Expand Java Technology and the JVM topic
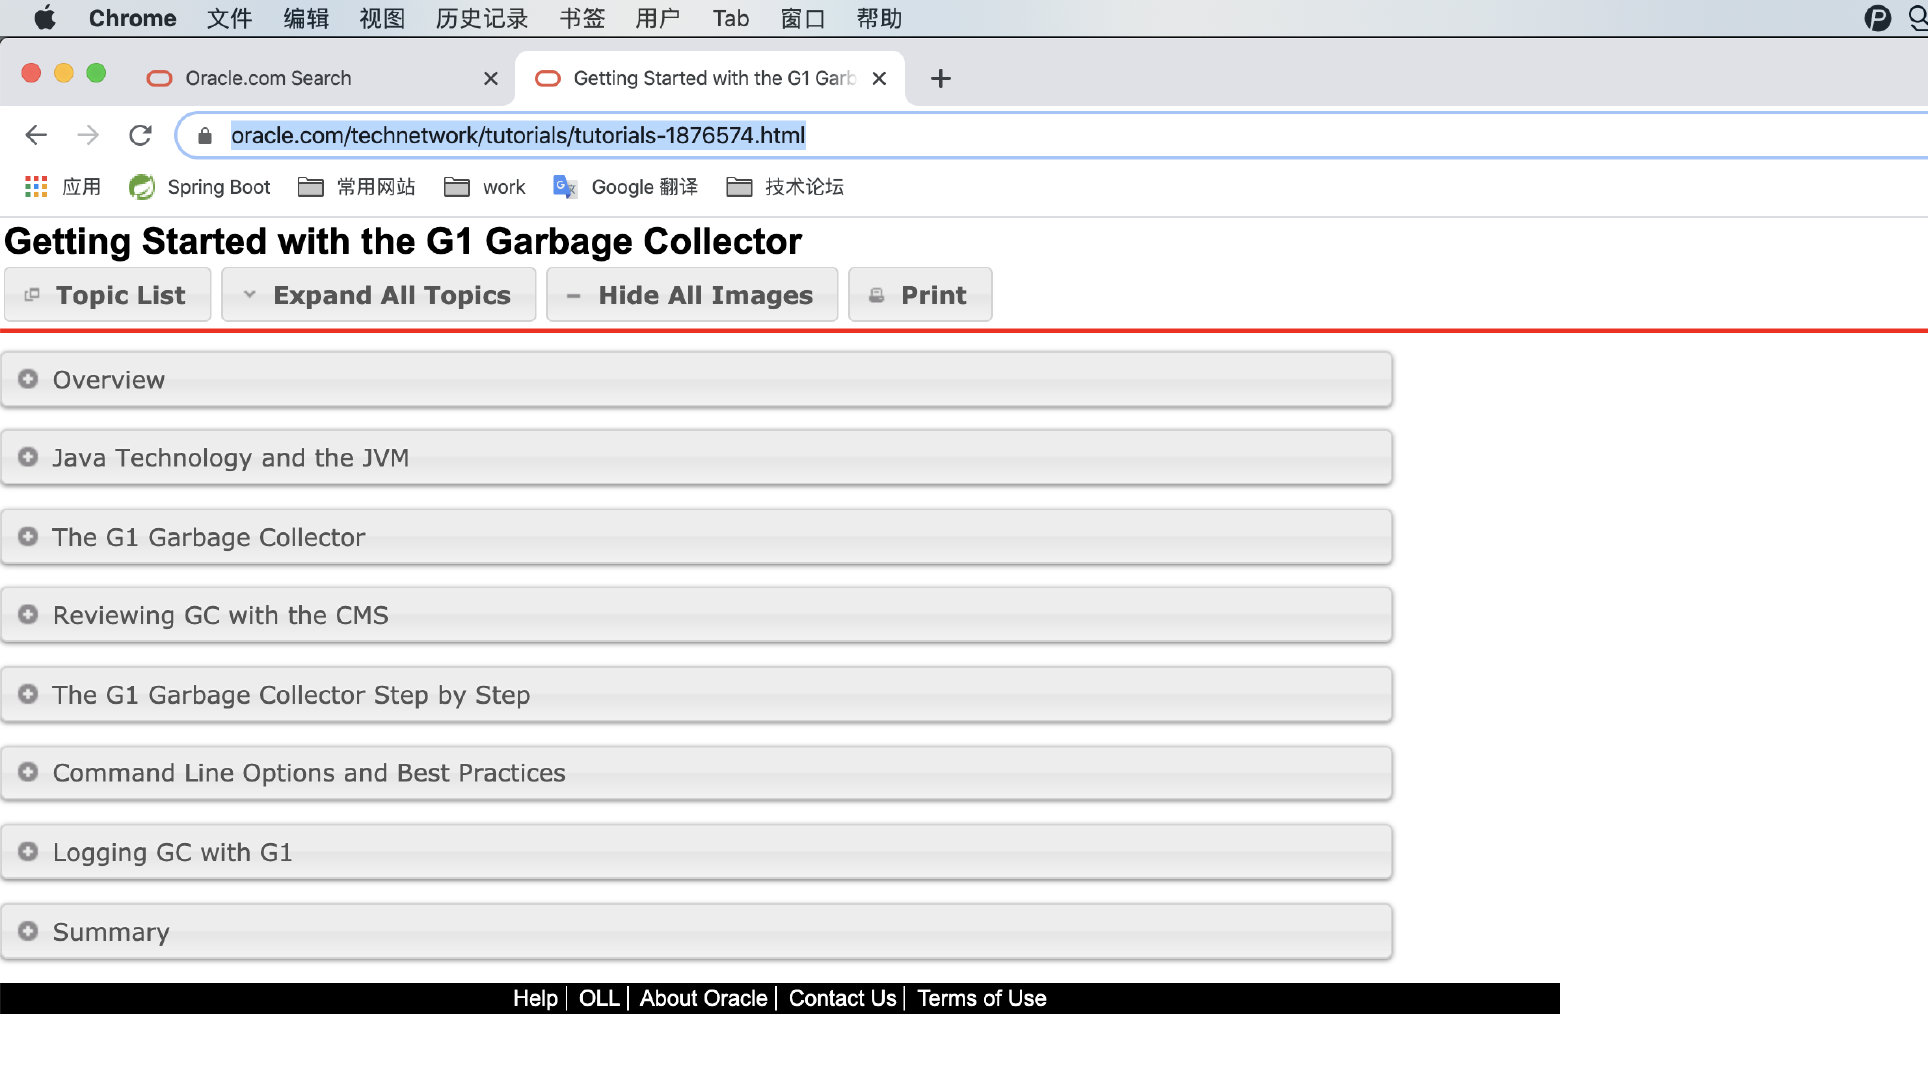 point(696,457)
